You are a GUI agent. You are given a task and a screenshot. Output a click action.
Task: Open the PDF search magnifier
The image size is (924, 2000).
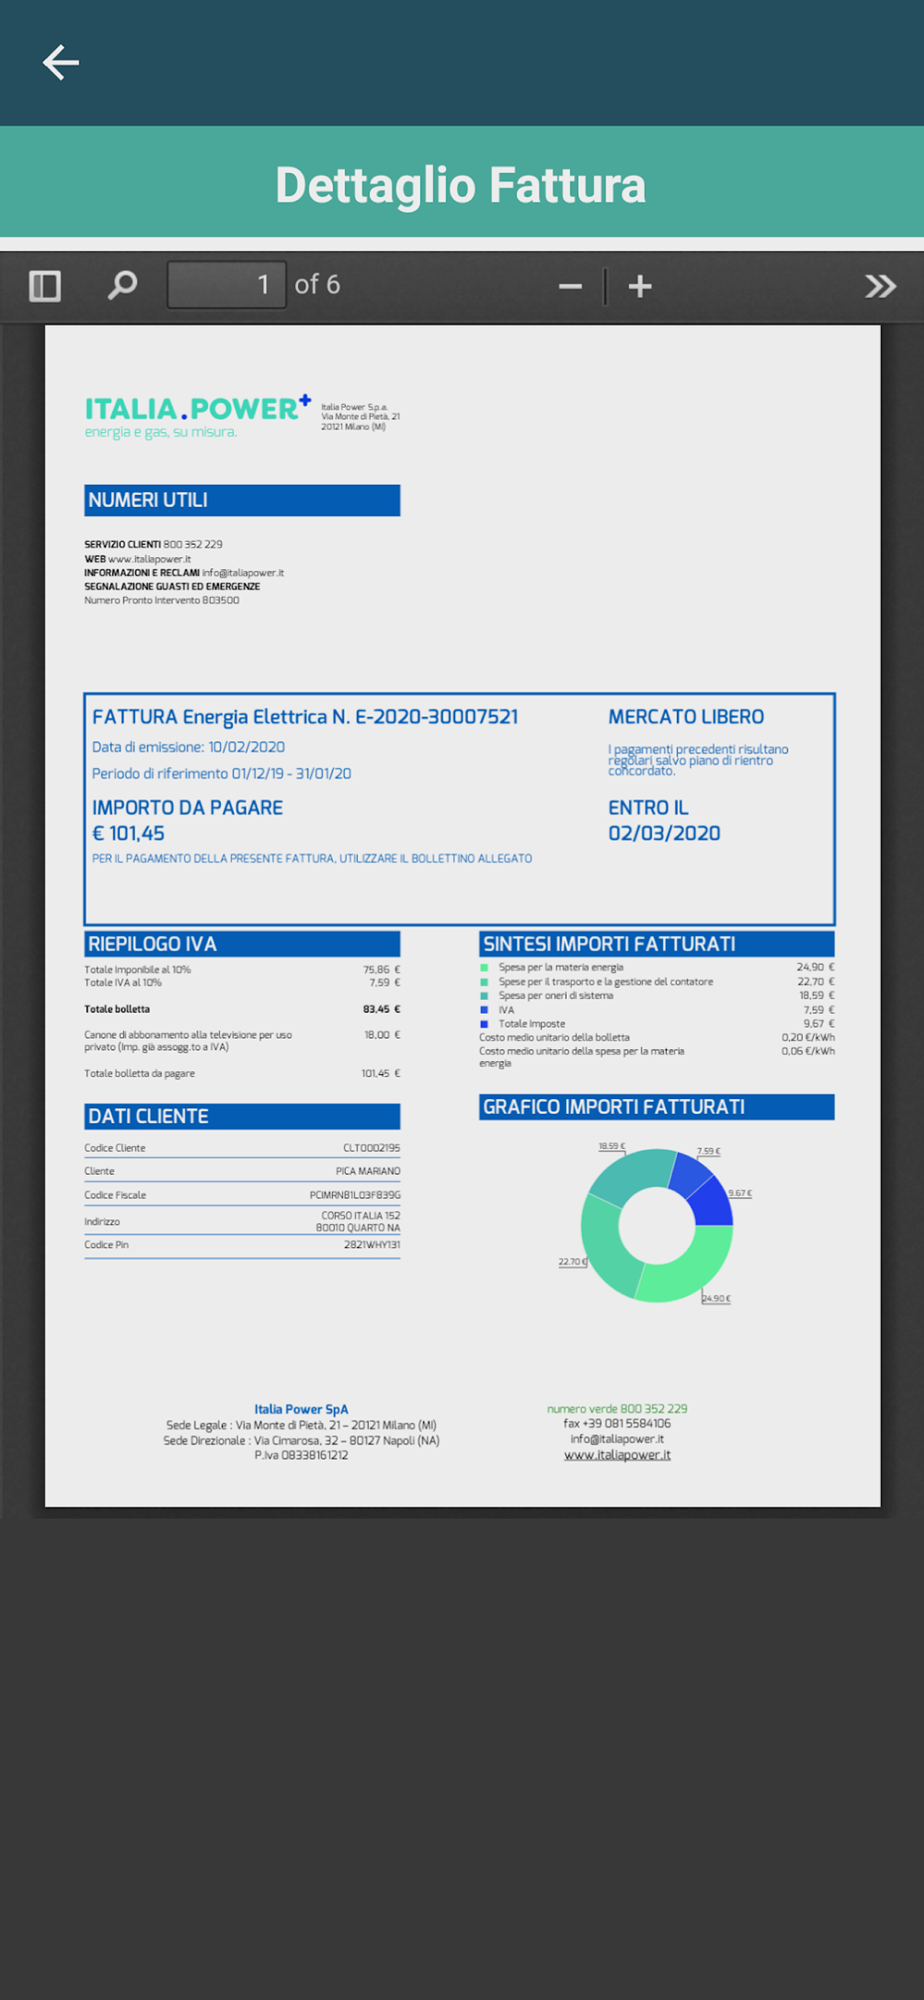122,286
